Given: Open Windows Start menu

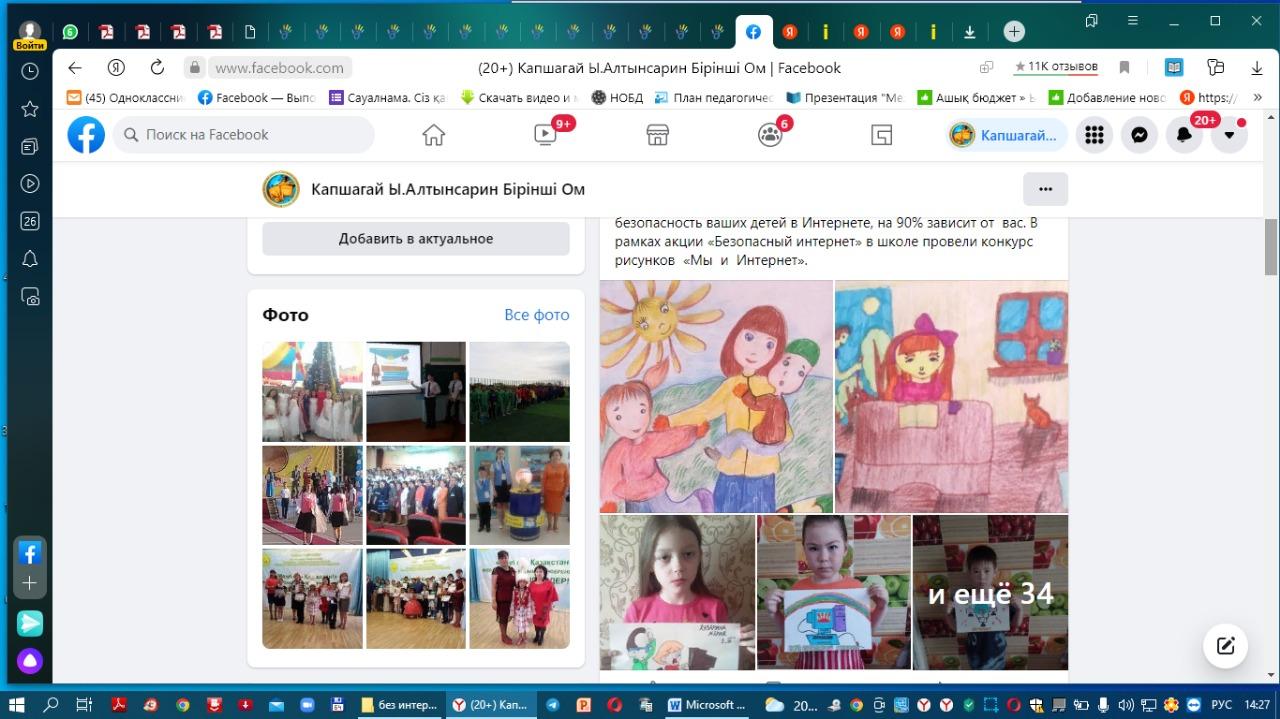Looking at the screenshot, I should (18, 705).
